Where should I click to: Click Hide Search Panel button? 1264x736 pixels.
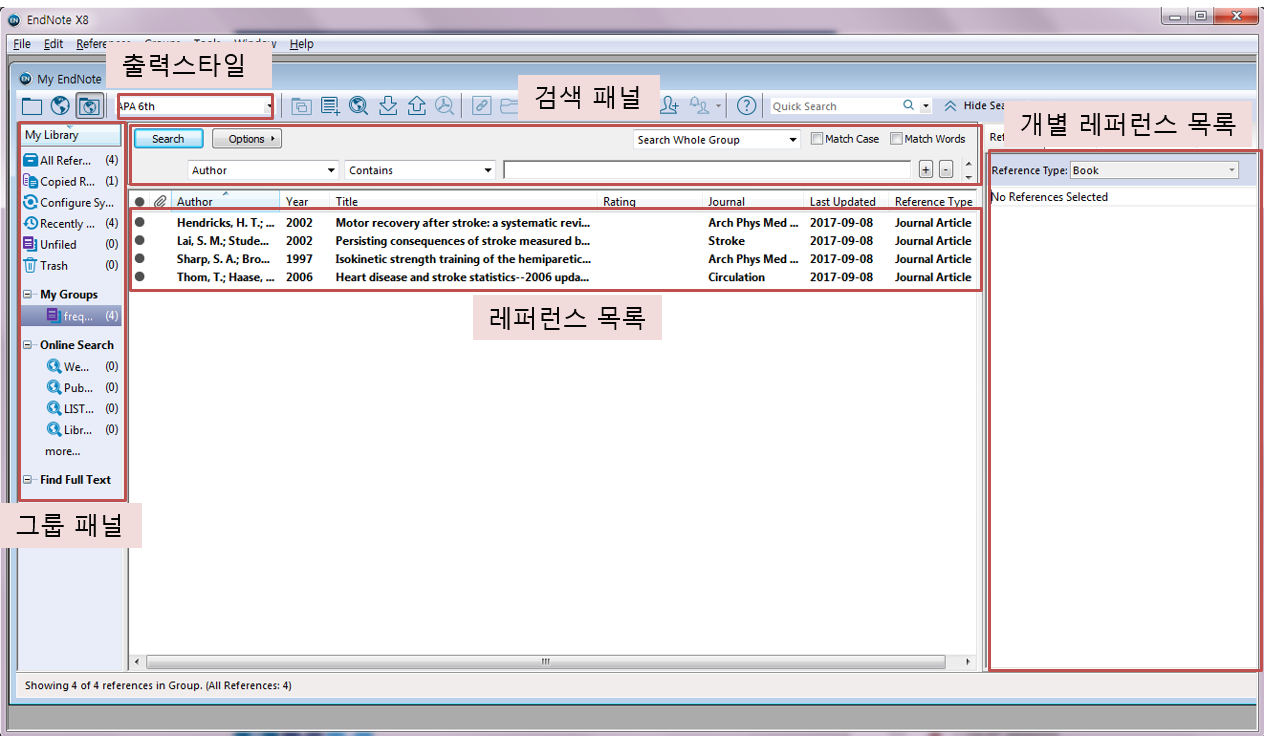[976, 106]
